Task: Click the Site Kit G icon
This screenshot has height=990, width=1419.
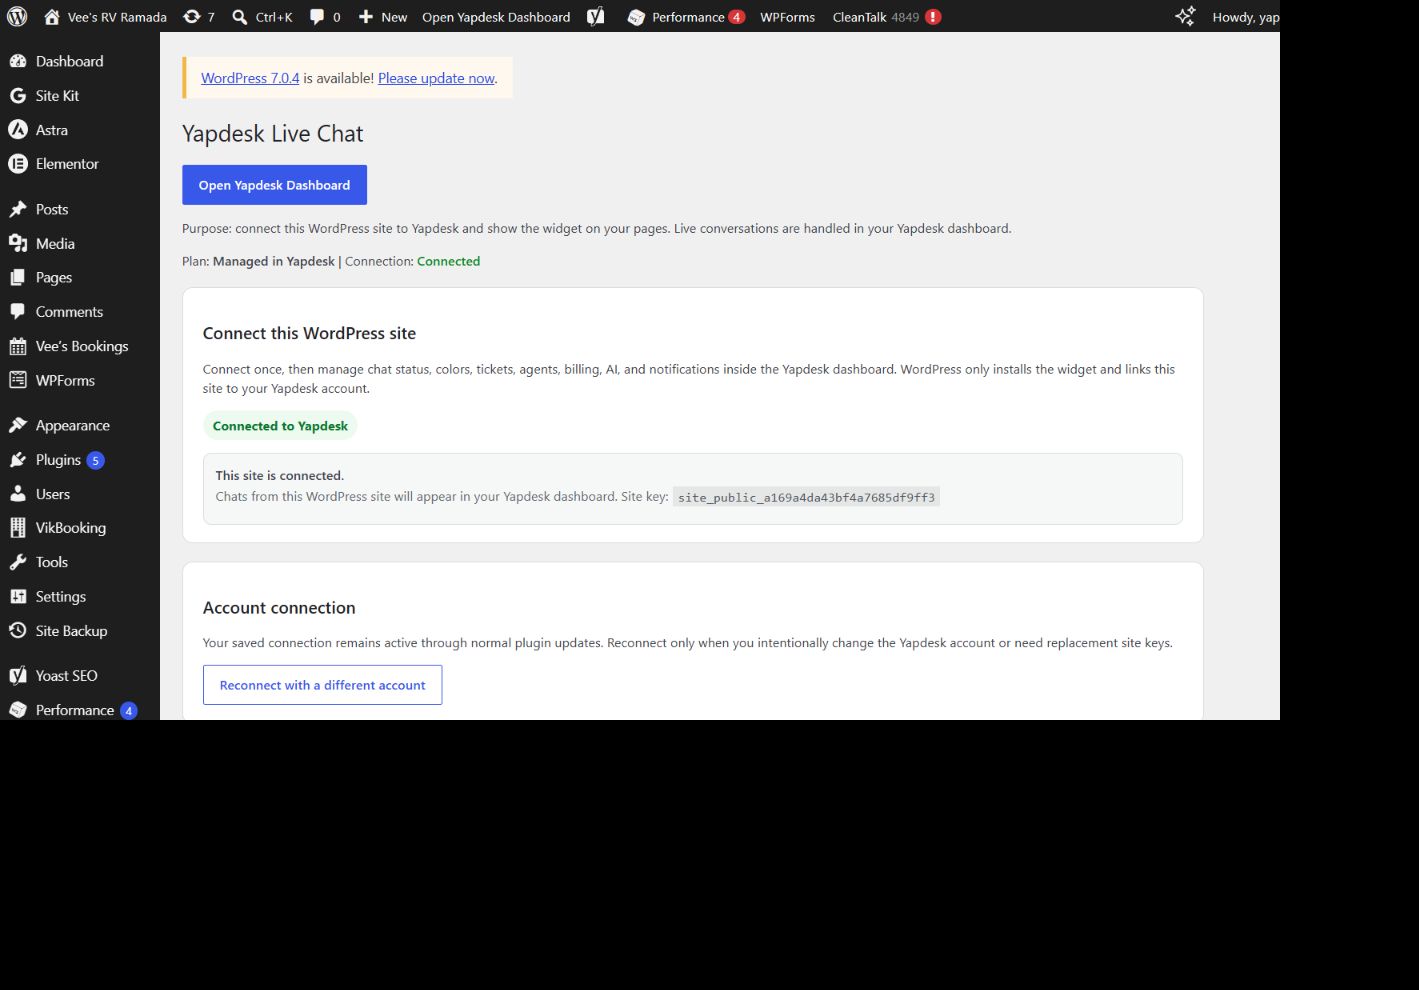Action: click(x=18, y=96)
